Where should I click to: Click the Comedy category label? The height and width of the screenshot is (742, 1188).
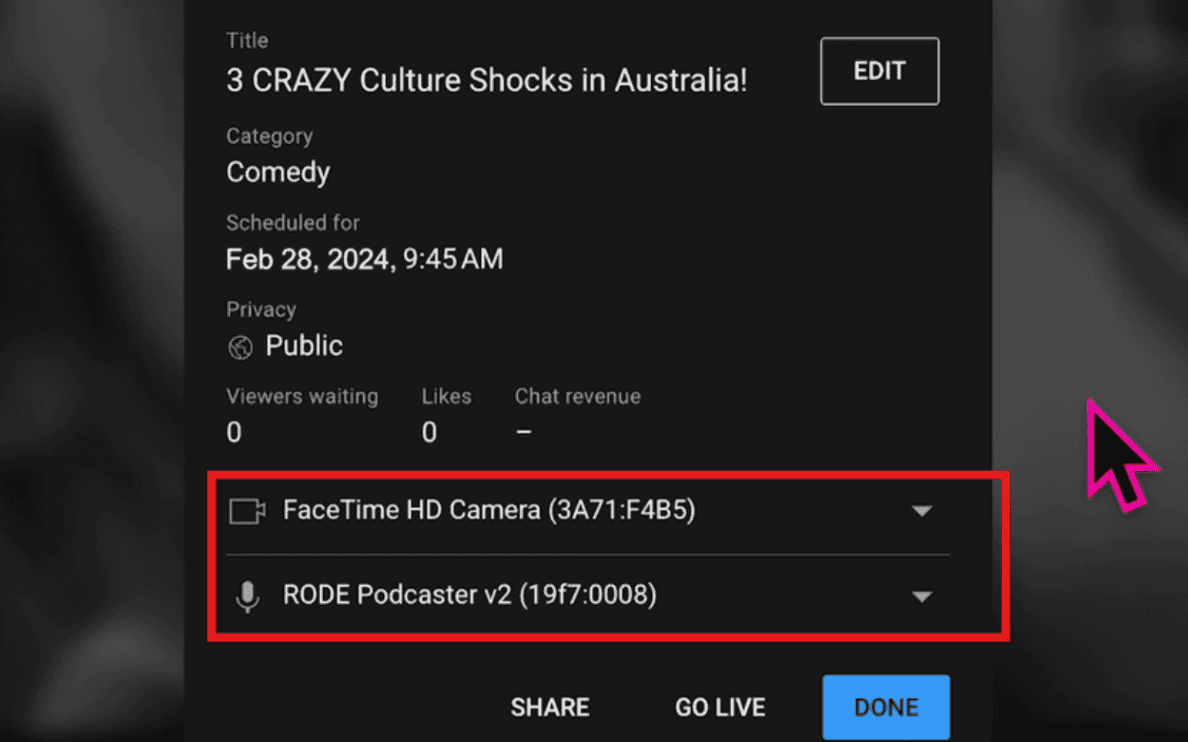pyautogui.click(x=277, y=172)
